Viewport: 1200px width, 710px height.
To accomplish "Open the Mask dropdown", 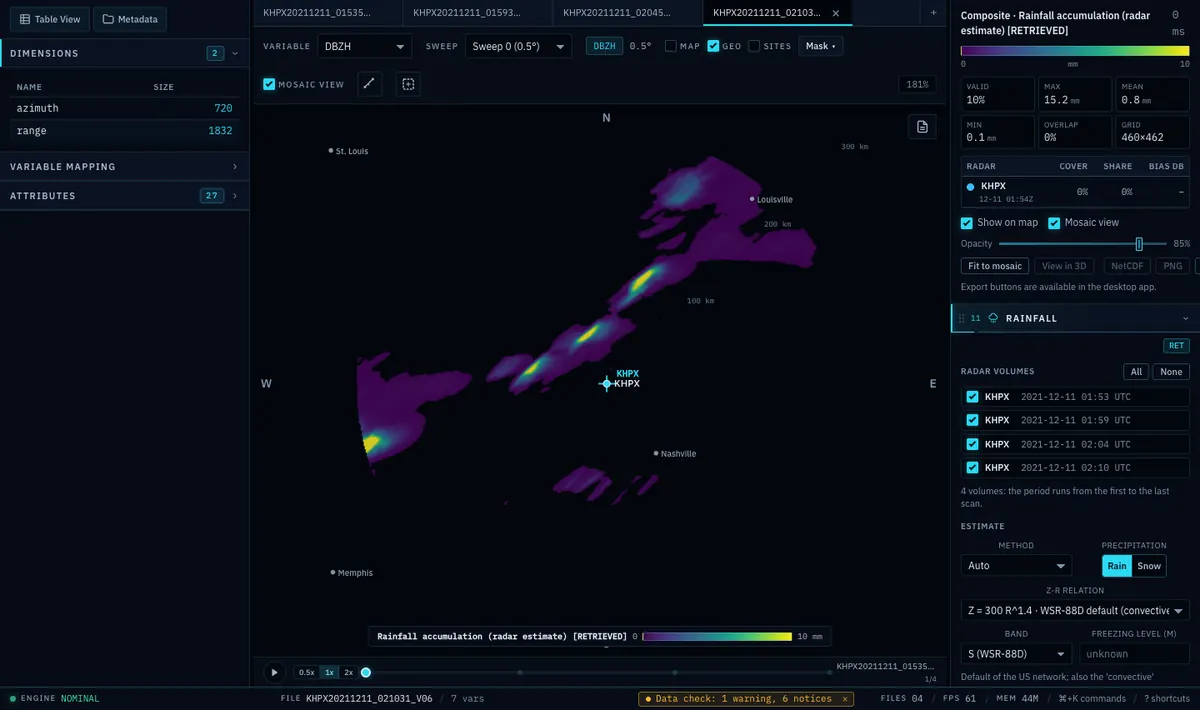I will tap(820, 46).
